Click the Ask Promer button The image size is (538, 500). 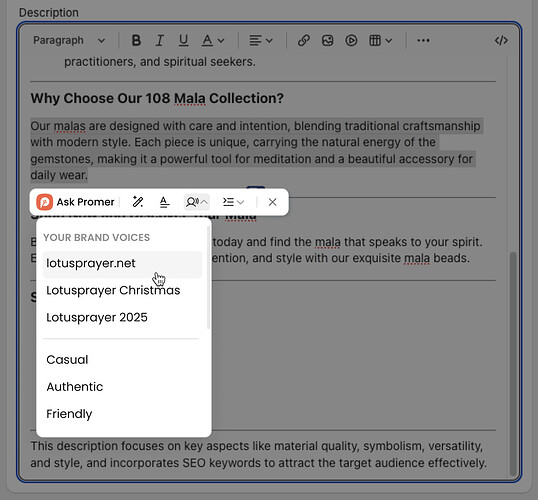(x=75, y=202)
